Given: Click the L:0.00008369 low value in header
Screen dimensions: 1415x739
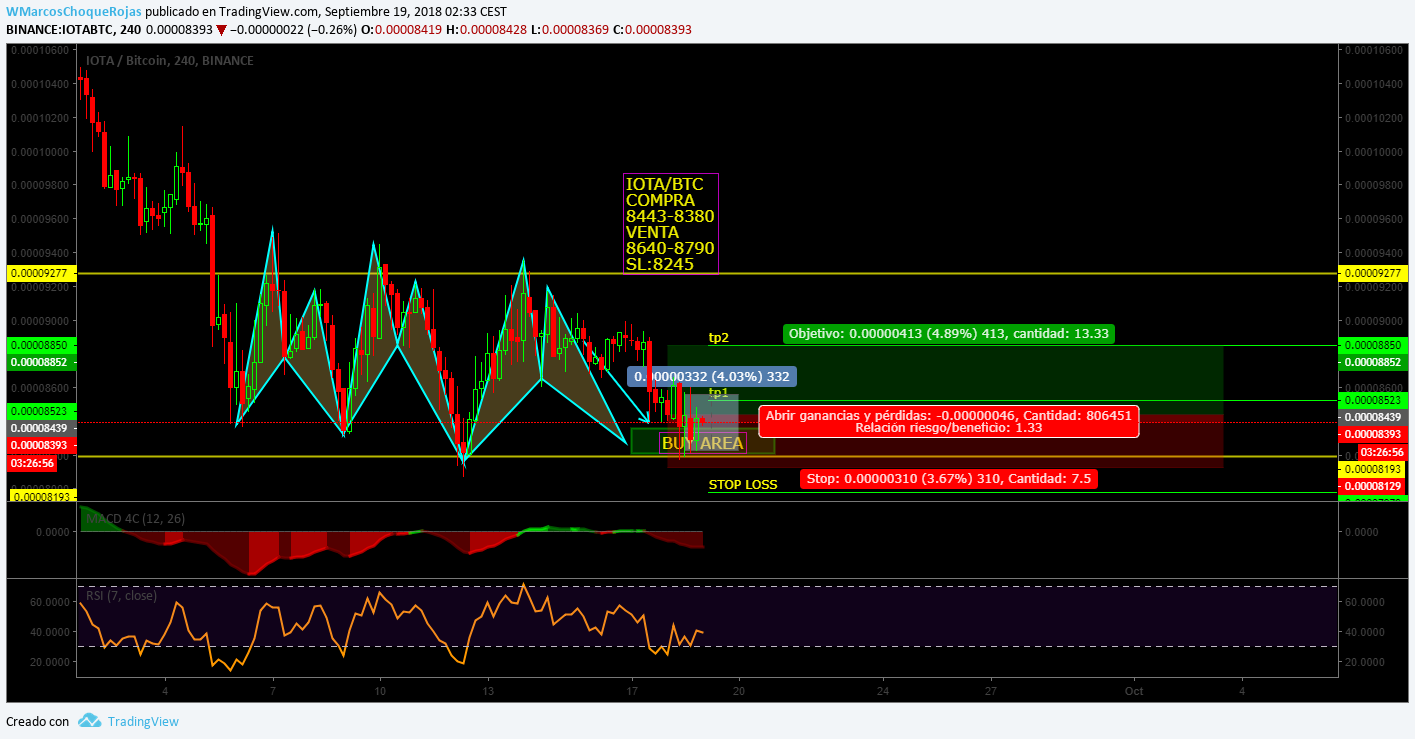Looking at the screenshot, I should coord(572,29).
